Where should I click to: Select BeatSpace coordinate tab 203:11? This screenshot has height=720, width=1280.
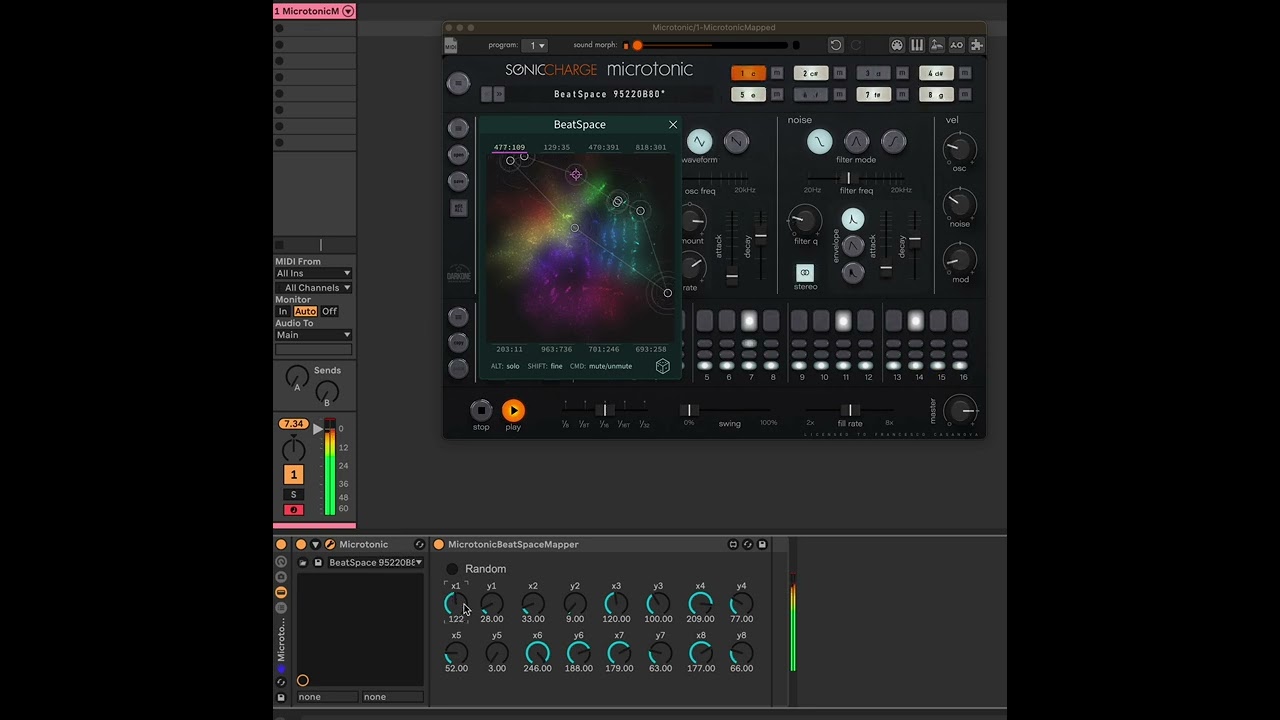point(509,349)
